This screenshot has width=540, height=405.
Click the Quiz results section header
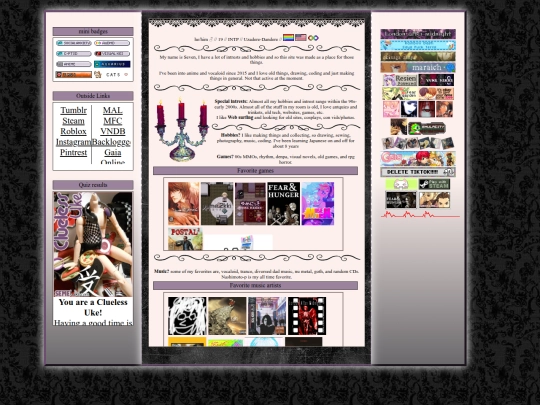pos(93,185)
